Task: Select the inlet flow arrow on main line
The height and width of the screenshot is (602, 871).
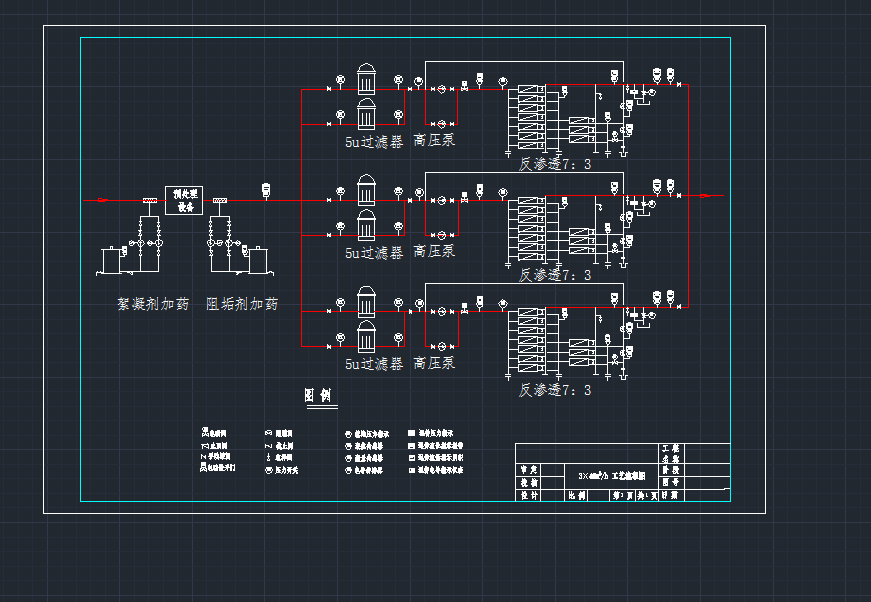Action: pos(102,200)
